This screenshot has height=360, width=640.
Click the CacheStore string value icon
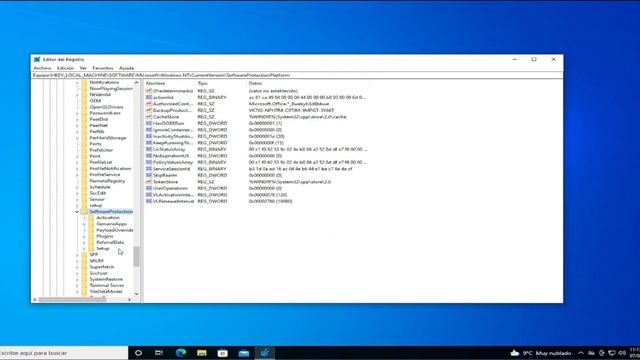tap(149, 117)
